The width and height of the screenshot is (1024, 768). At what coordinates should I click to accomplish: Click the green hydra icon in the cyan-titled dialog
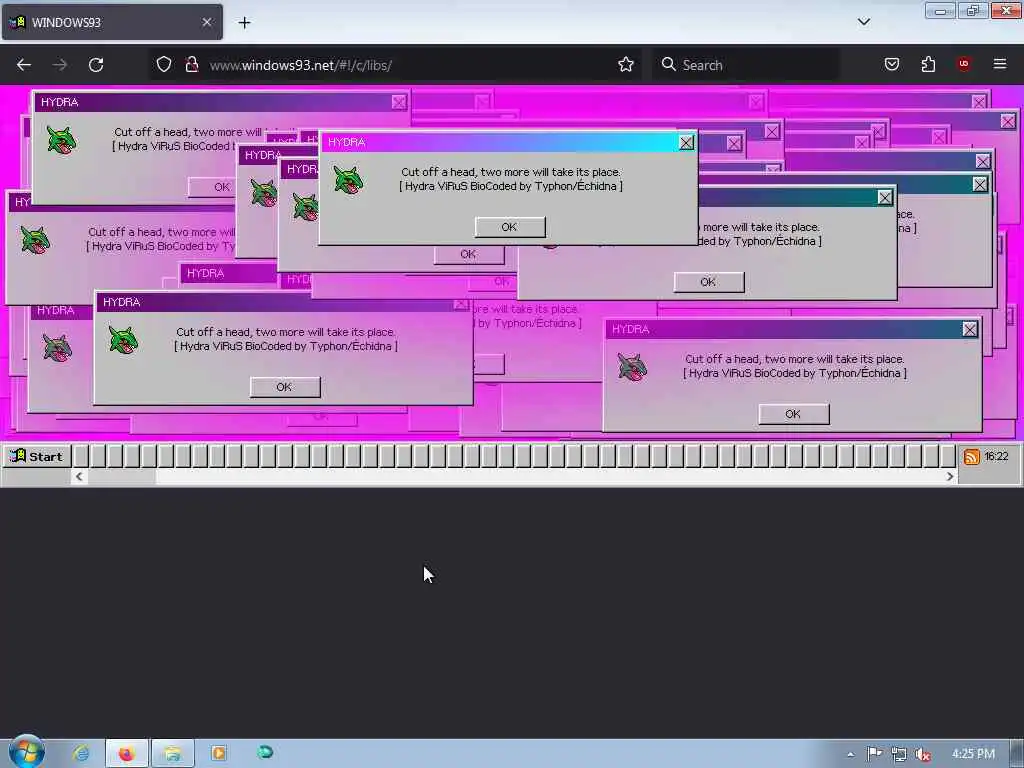click(349, 179)
